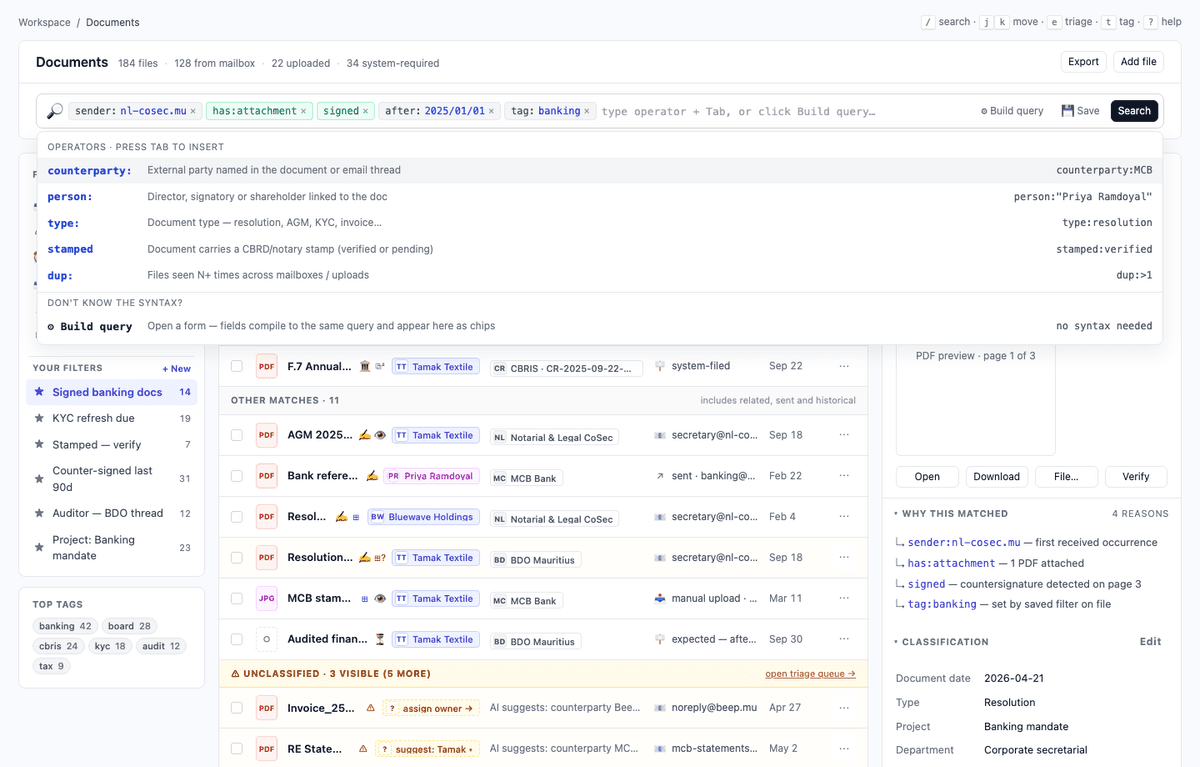Create a new saved filter
This screenshot has height=767, width=1200.
pos(177,369)
